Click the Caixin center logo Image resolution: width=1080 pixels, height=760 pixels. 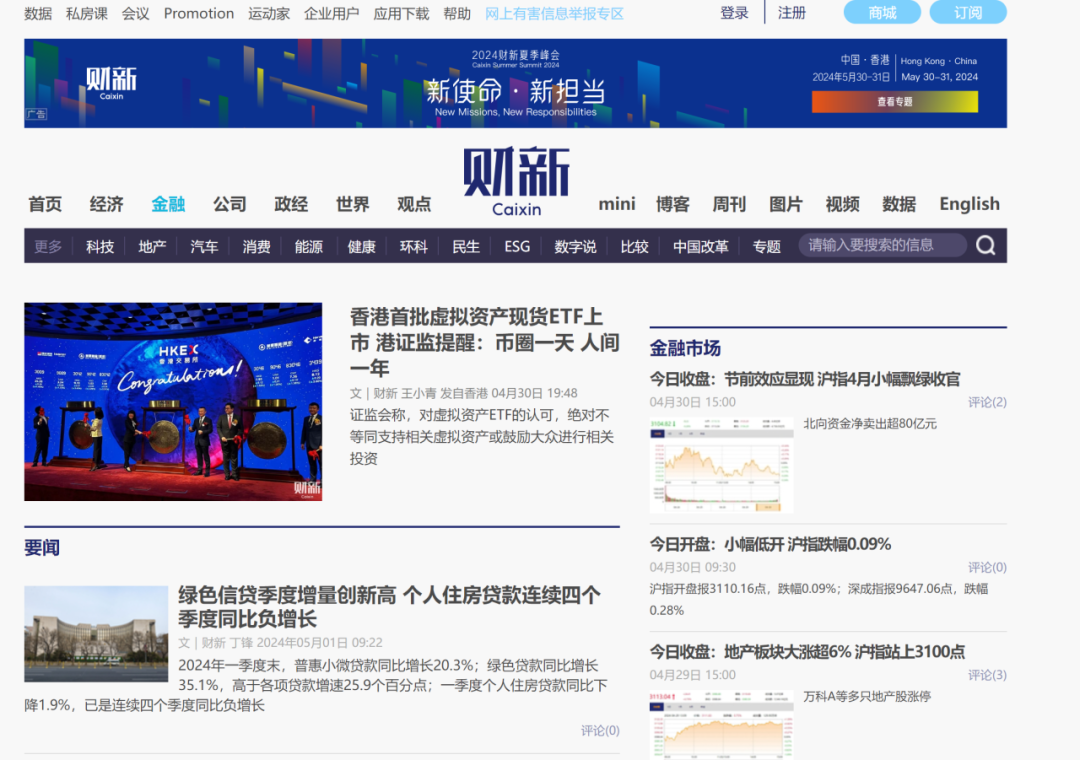(517, 181)
